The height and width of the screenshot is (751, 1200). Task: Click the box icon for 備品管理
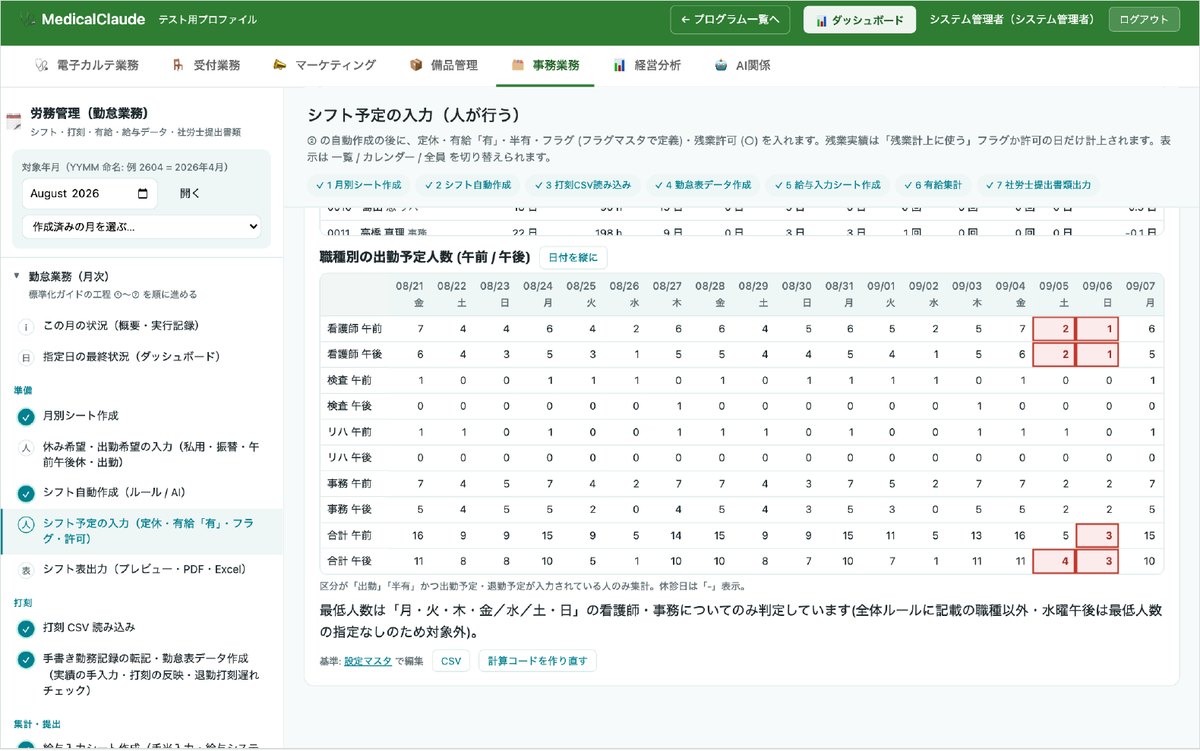tap(416, 65)
